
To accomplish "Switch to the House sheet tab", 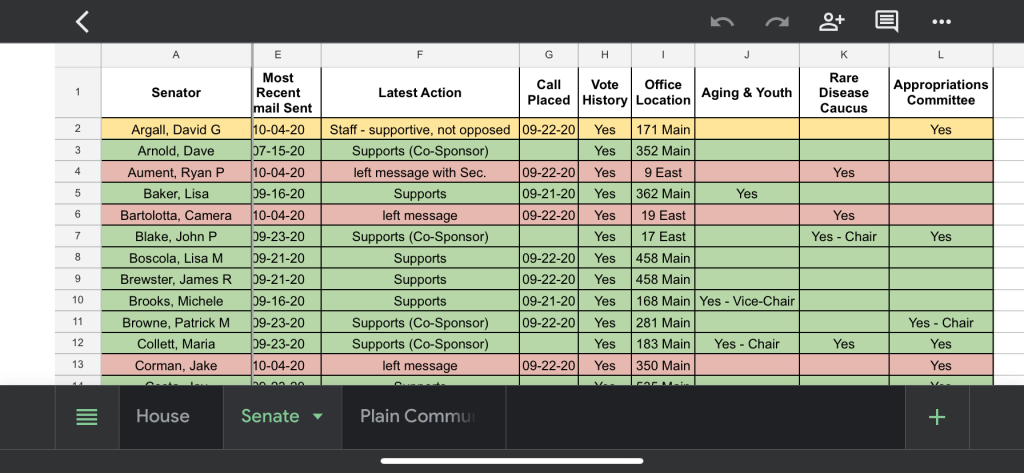I will coord(163,417).
